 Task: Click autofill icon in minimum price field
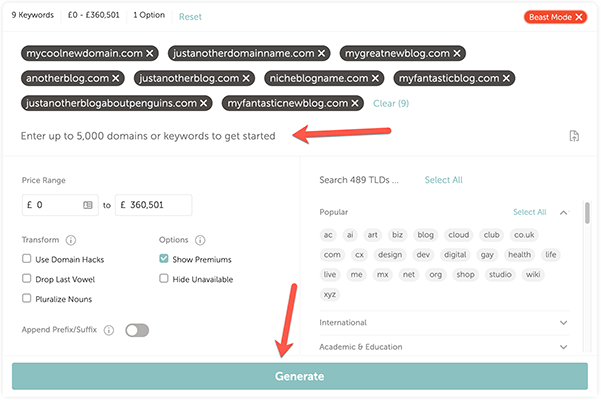(x=88, y=205)
